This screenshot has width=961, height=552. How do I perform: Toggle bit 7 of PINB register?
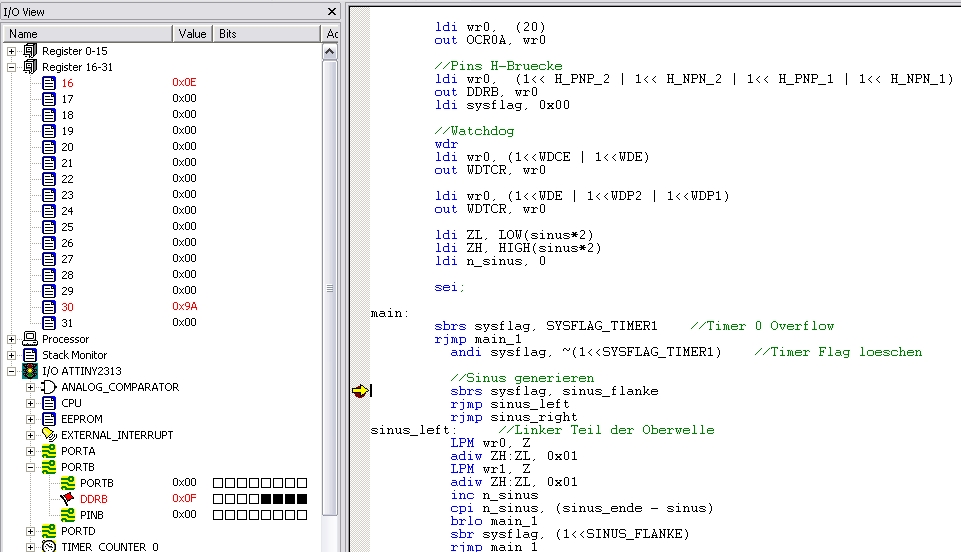pyautogui.click(x=218, y=515)
